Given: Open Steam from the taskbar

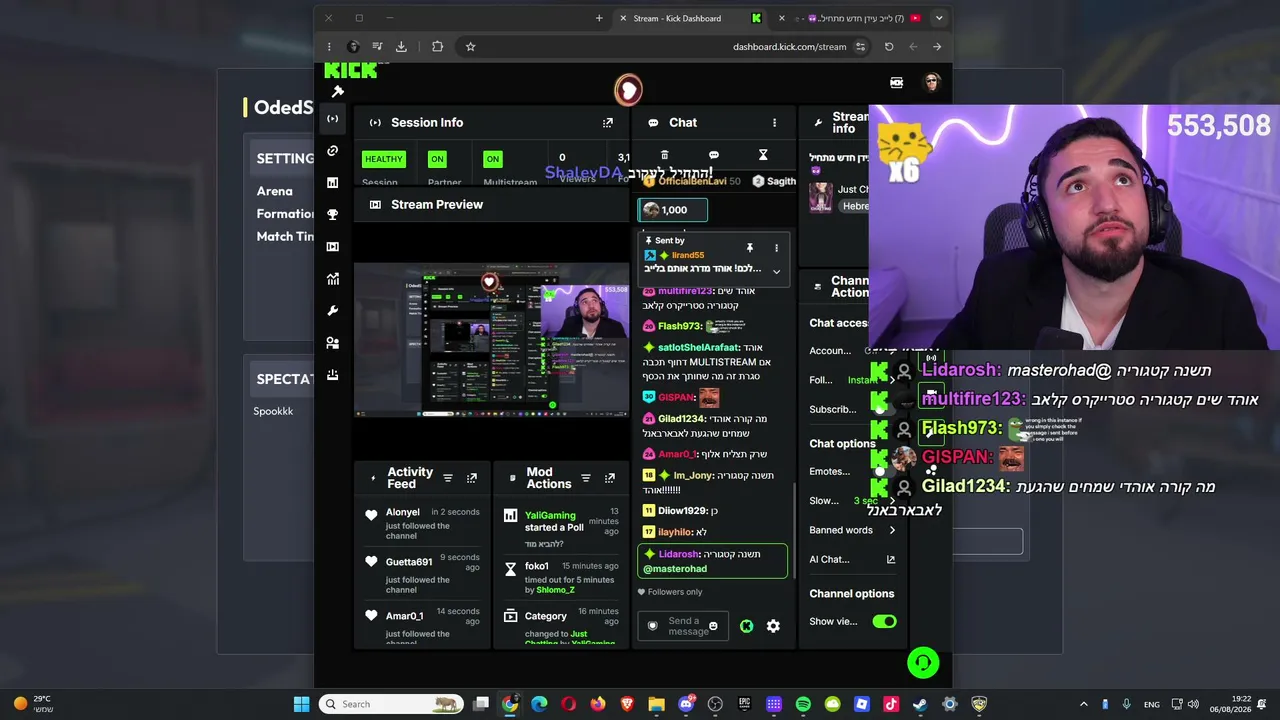Looking at the screenshot, I should click(x=920, y=704).
